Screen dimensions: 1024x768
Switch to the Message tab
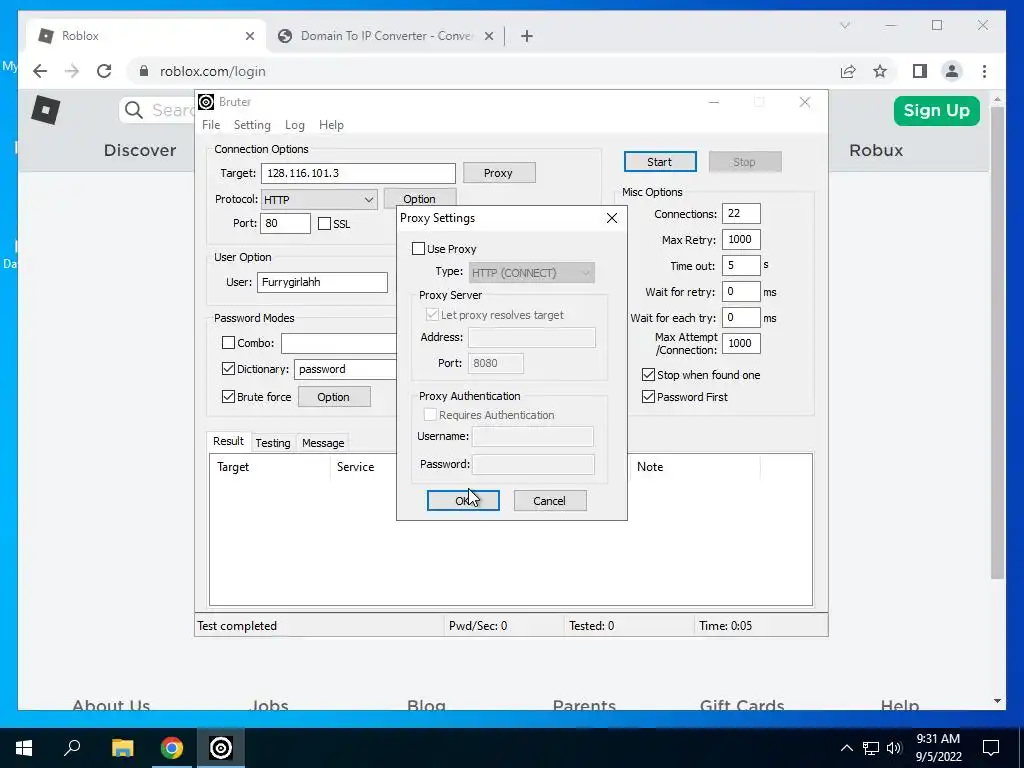click(x=323, y=443)
